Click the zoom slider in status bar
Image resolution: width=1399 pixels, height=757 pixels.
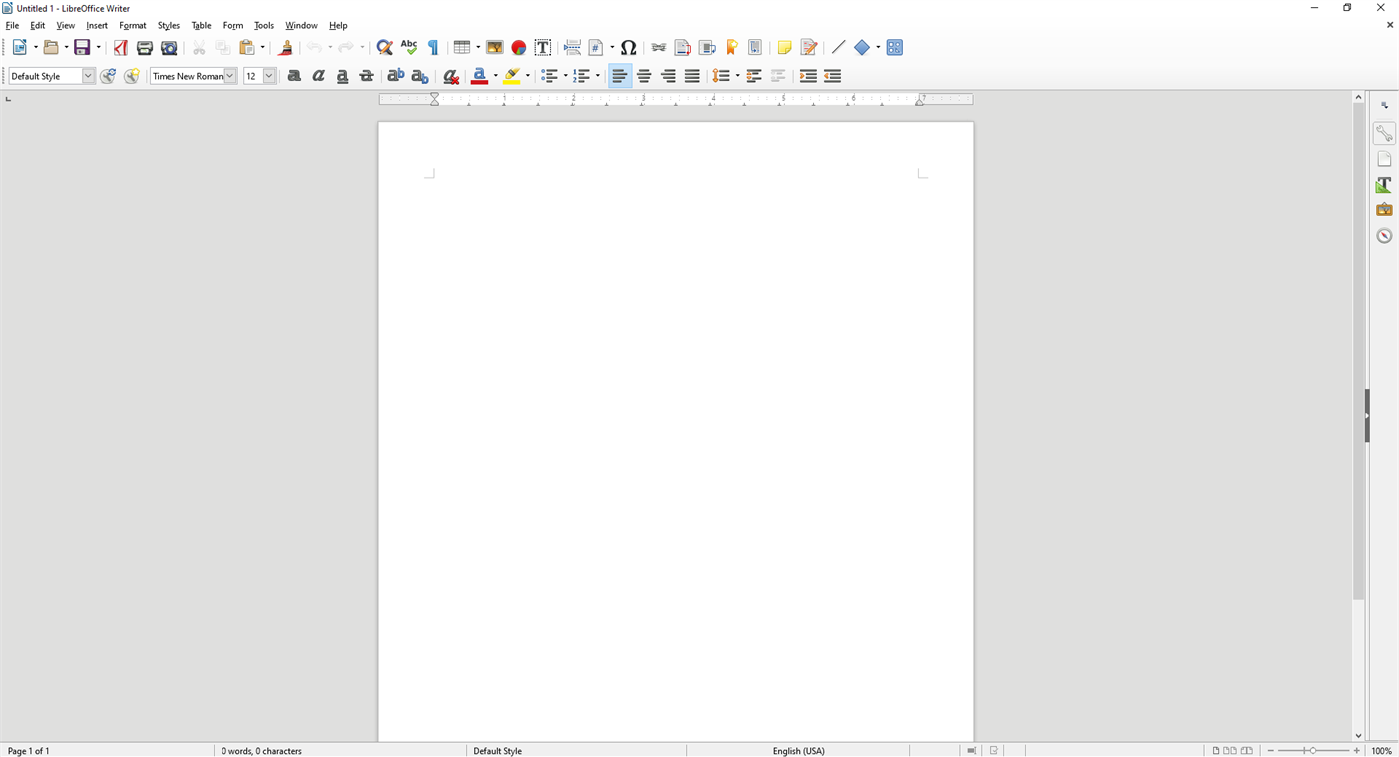coord(1313,750)
